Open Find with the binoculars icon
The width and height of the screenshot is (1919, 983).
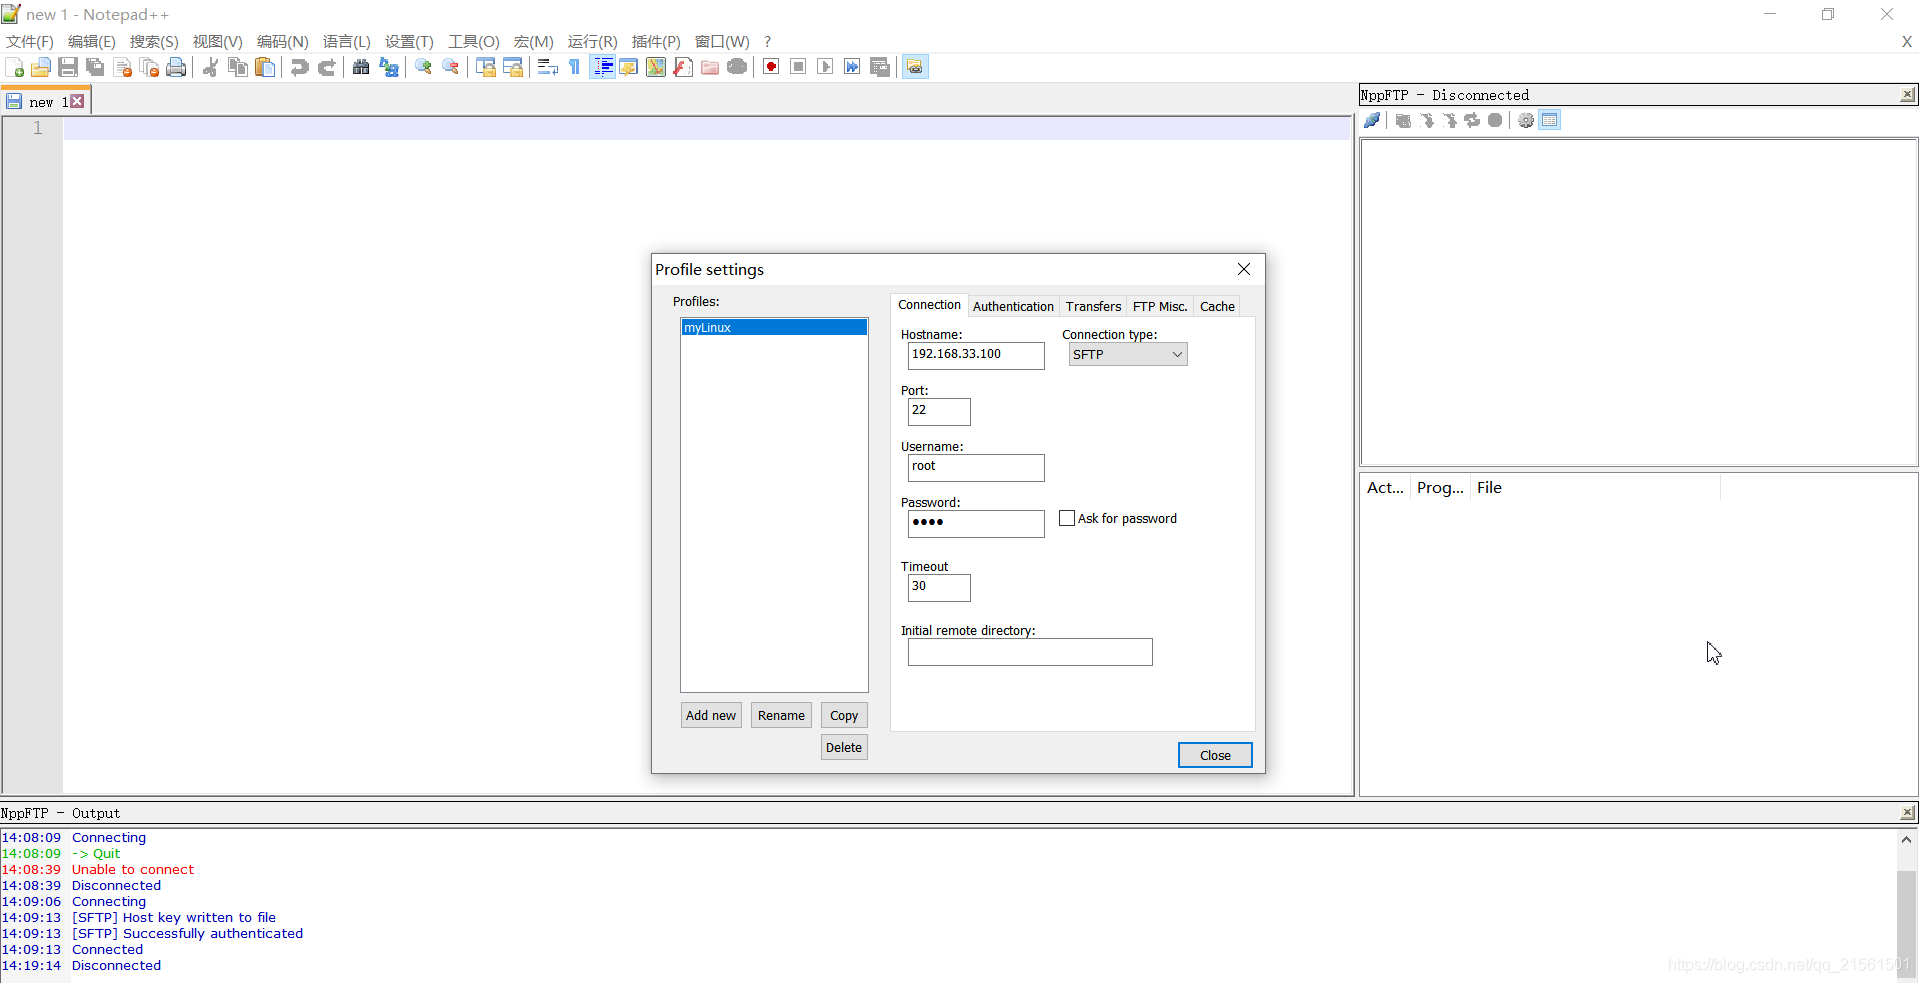click(361, 67)
